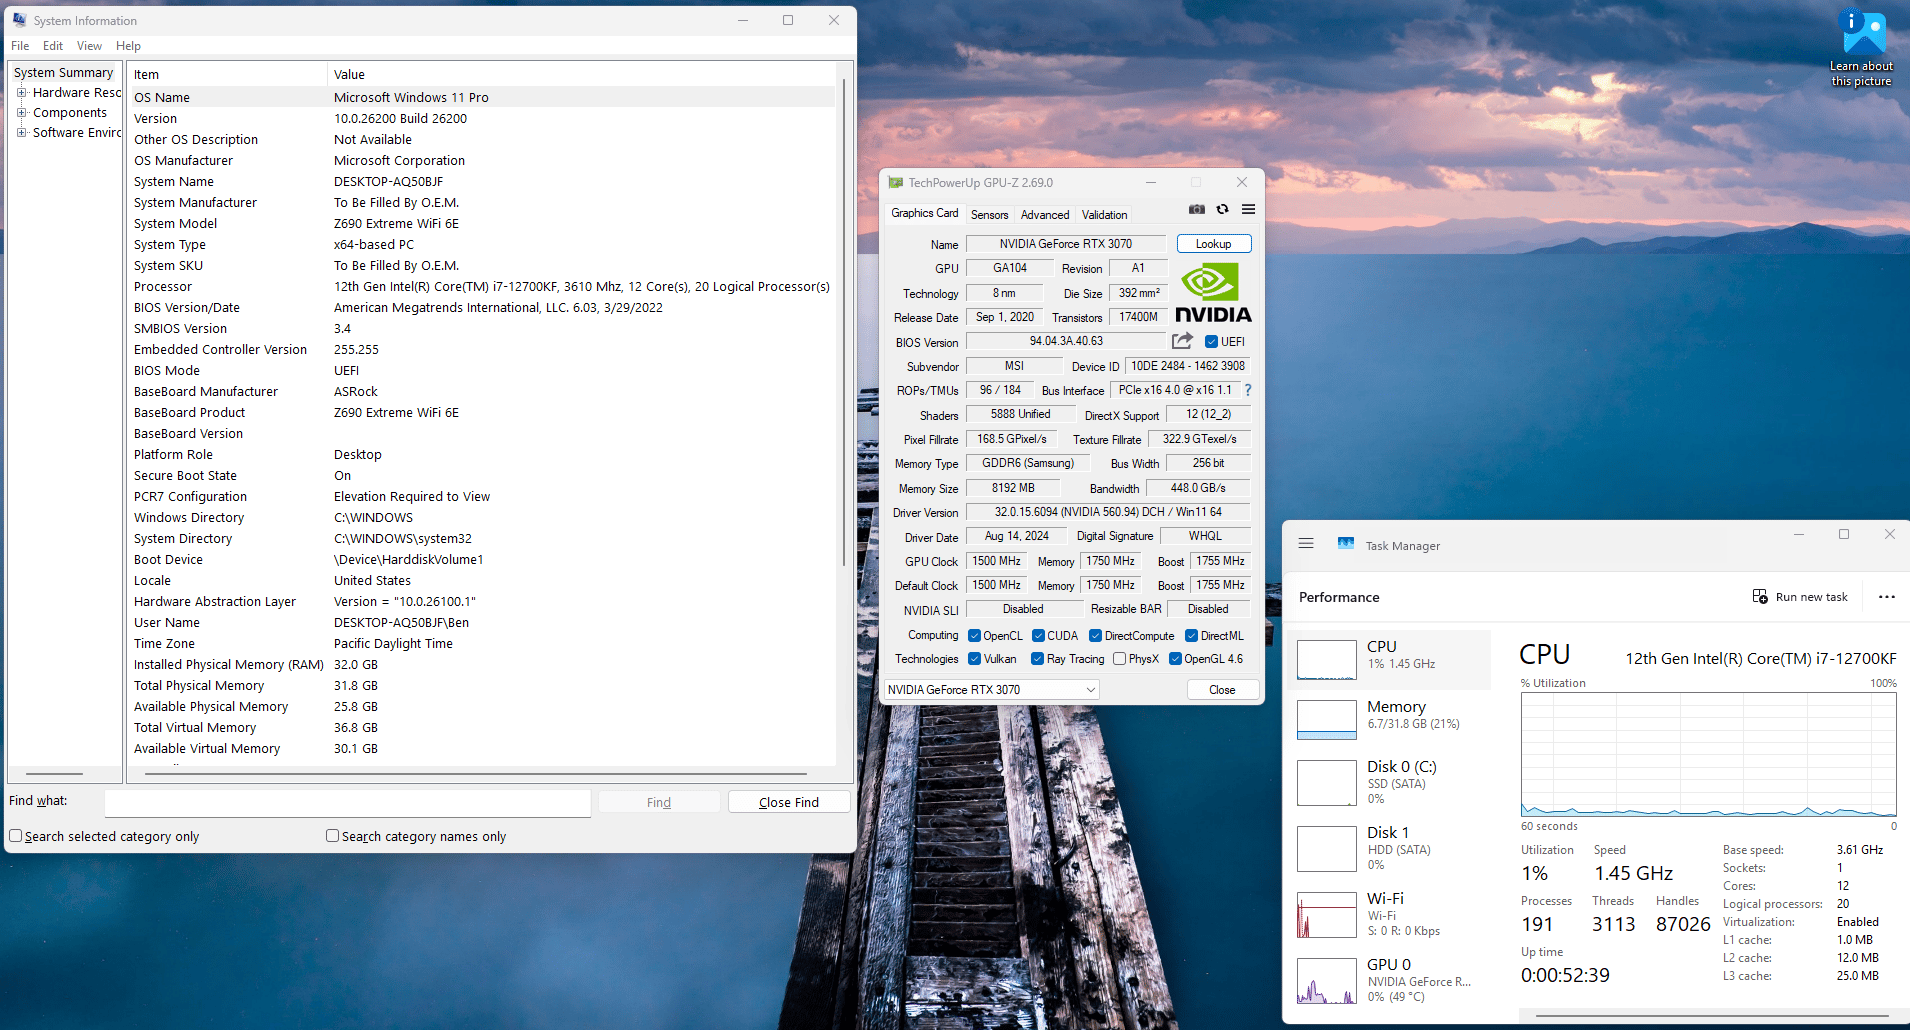
Task: Enable Search selected category only
Action: 15,836
